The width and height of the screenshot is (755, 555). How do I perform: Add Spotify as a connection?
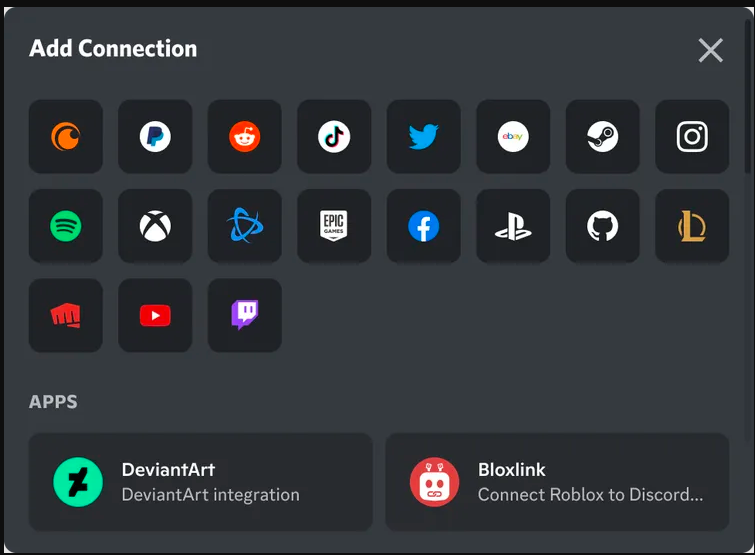coord(65,226)
